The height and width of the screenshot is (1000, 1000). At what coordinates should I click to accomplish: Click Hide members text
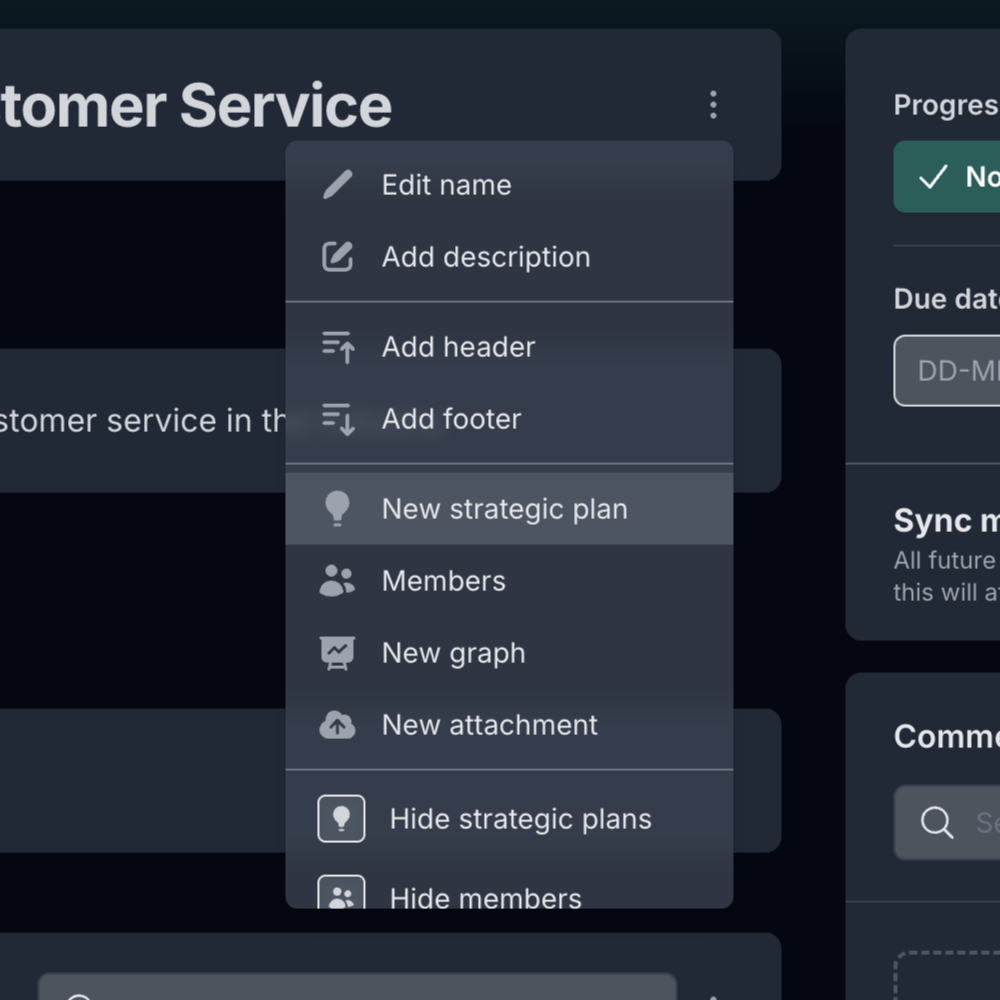tap(485, 897)
